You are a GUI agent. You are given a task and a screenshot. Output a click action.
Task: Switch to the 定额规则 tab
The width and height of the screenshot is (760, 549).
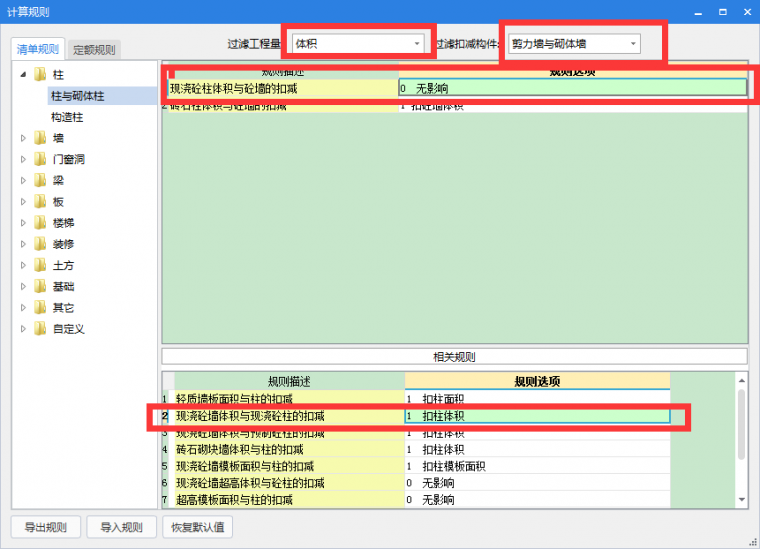(95, 50)
